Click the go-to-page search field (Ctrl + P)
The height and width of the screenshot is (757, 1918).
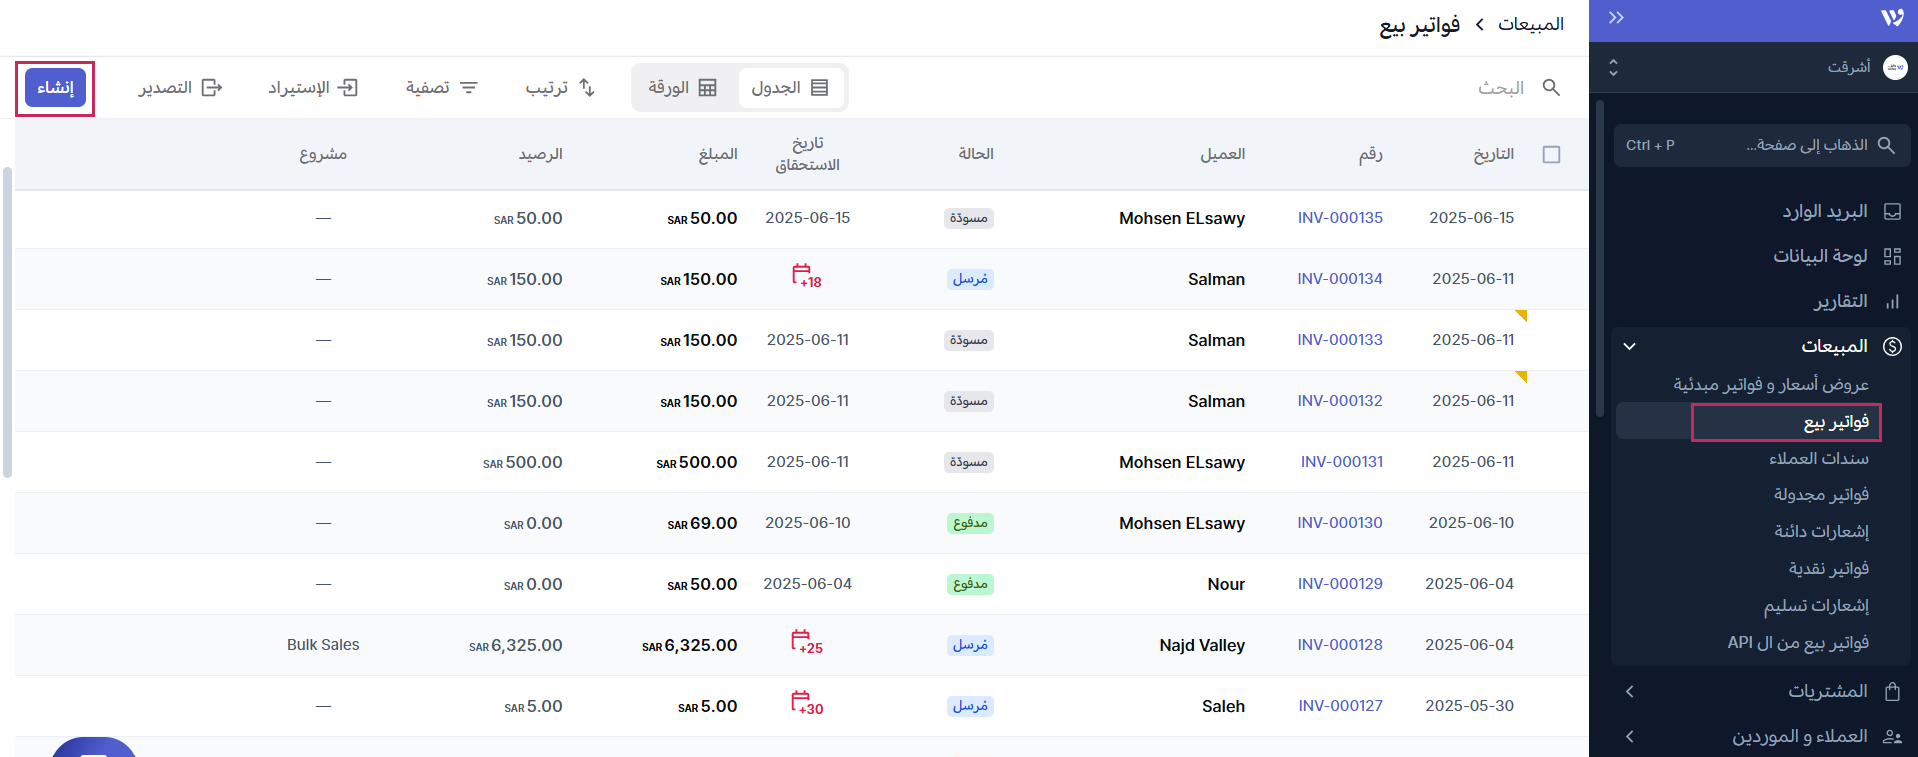pyautogui.click(x=1761, y=145)
